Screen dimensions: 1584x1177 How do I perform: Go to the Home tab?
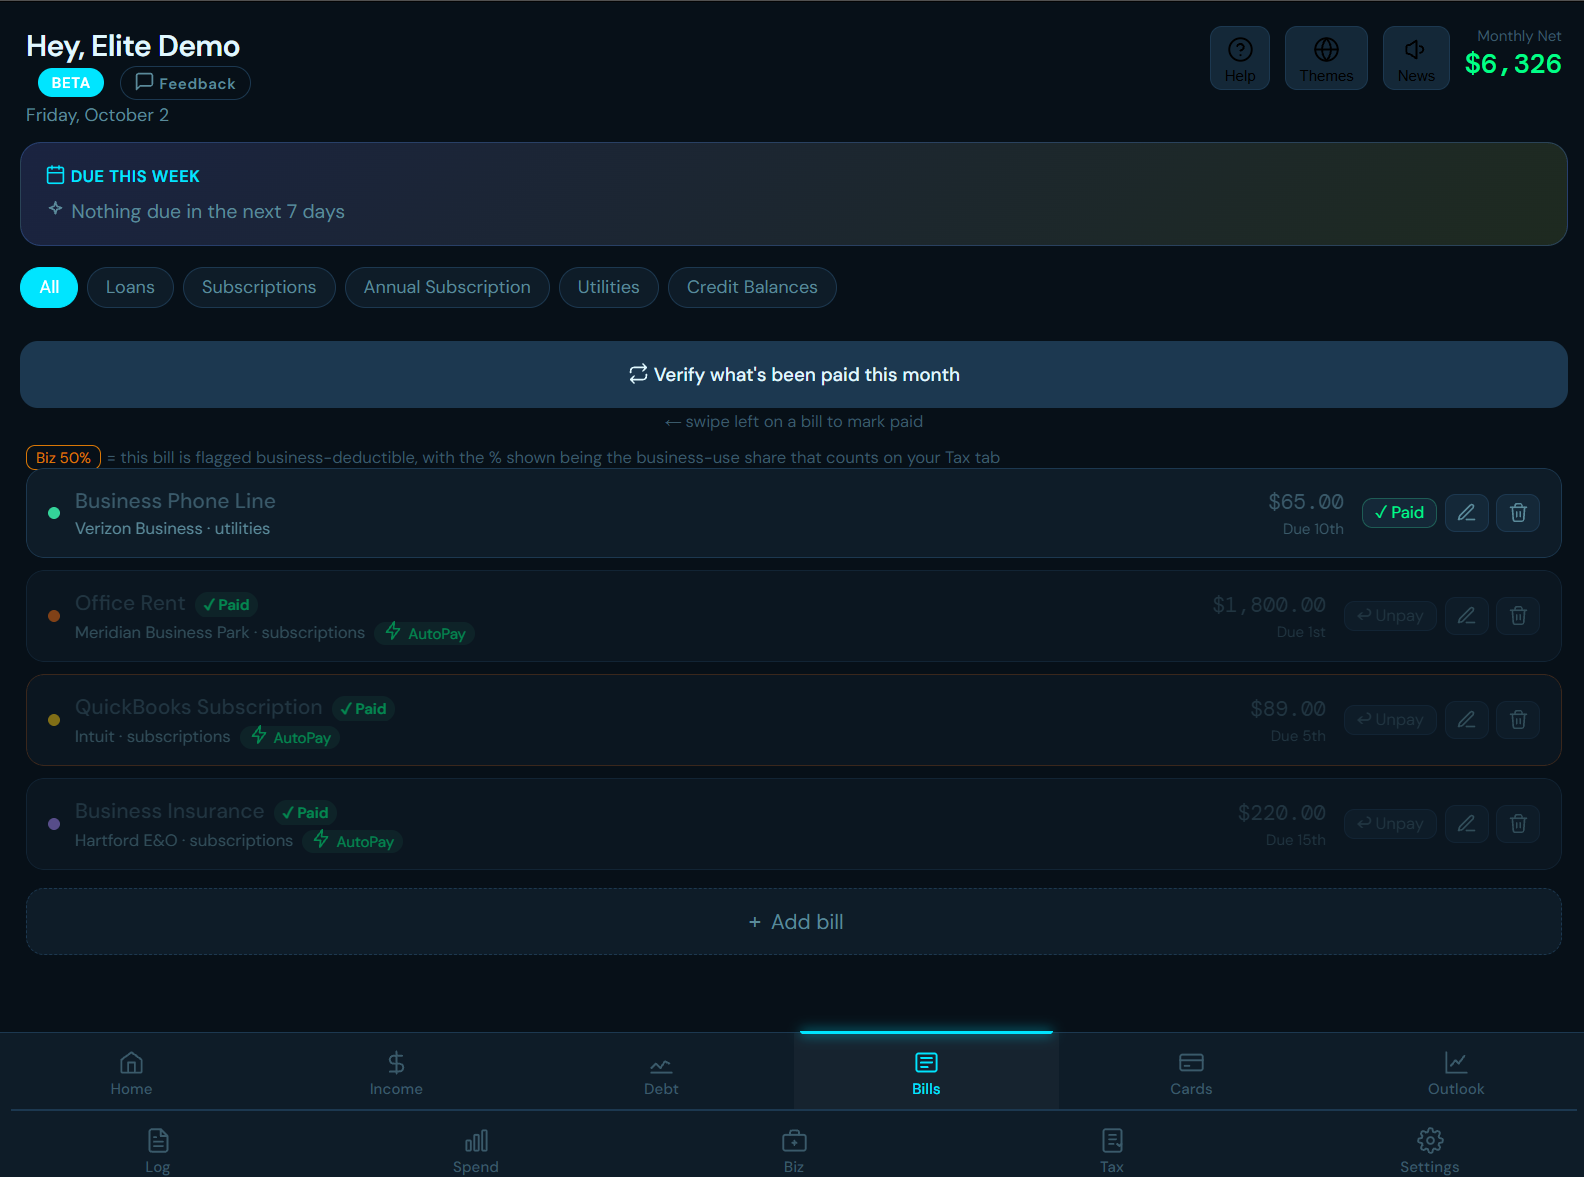[132, 1073]
